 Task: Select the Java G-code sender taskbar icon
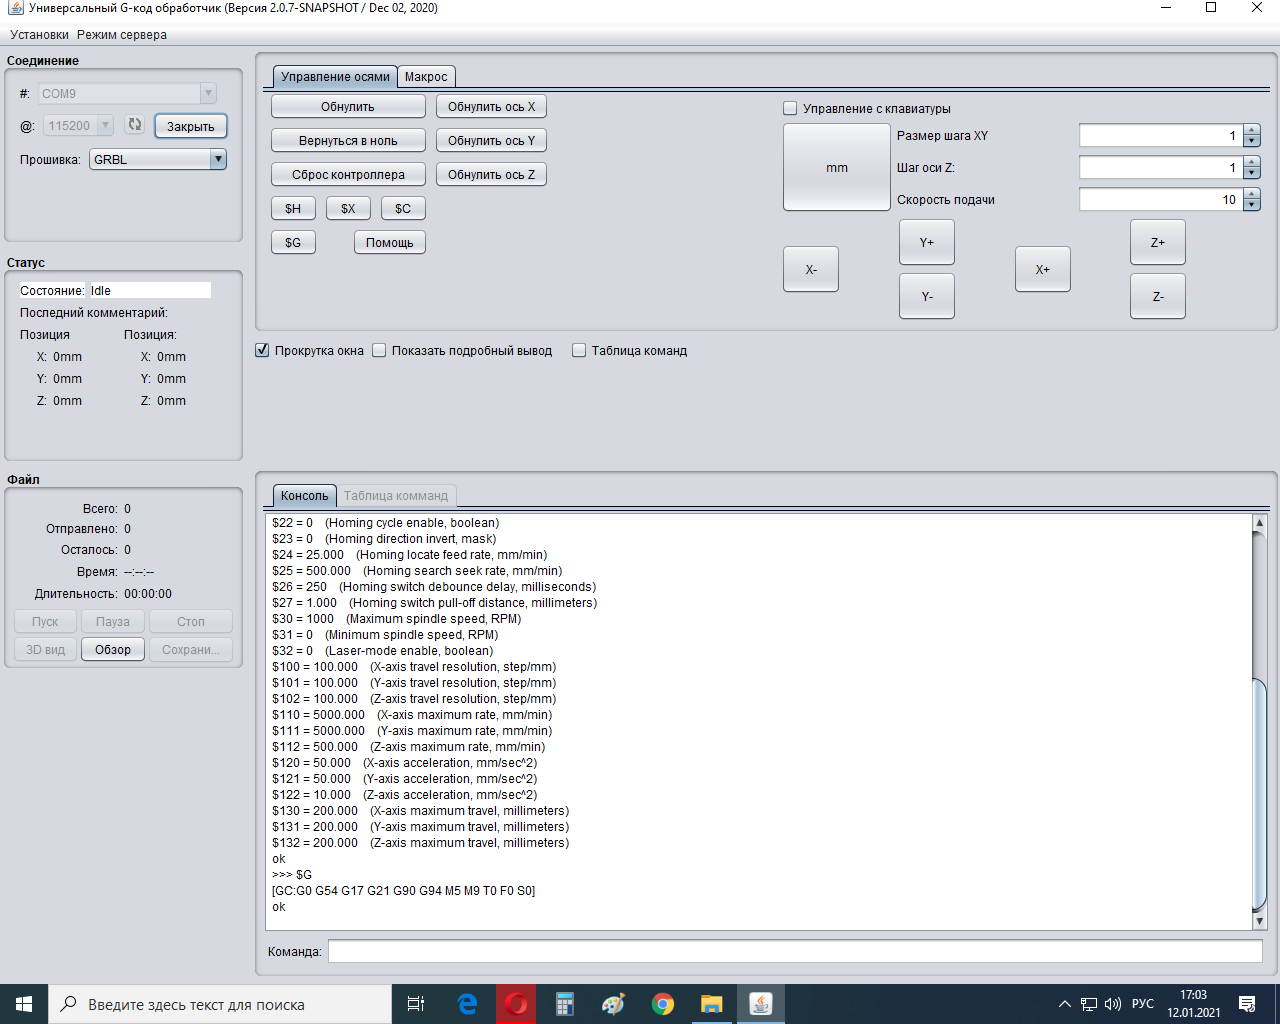coord(761,1004)
